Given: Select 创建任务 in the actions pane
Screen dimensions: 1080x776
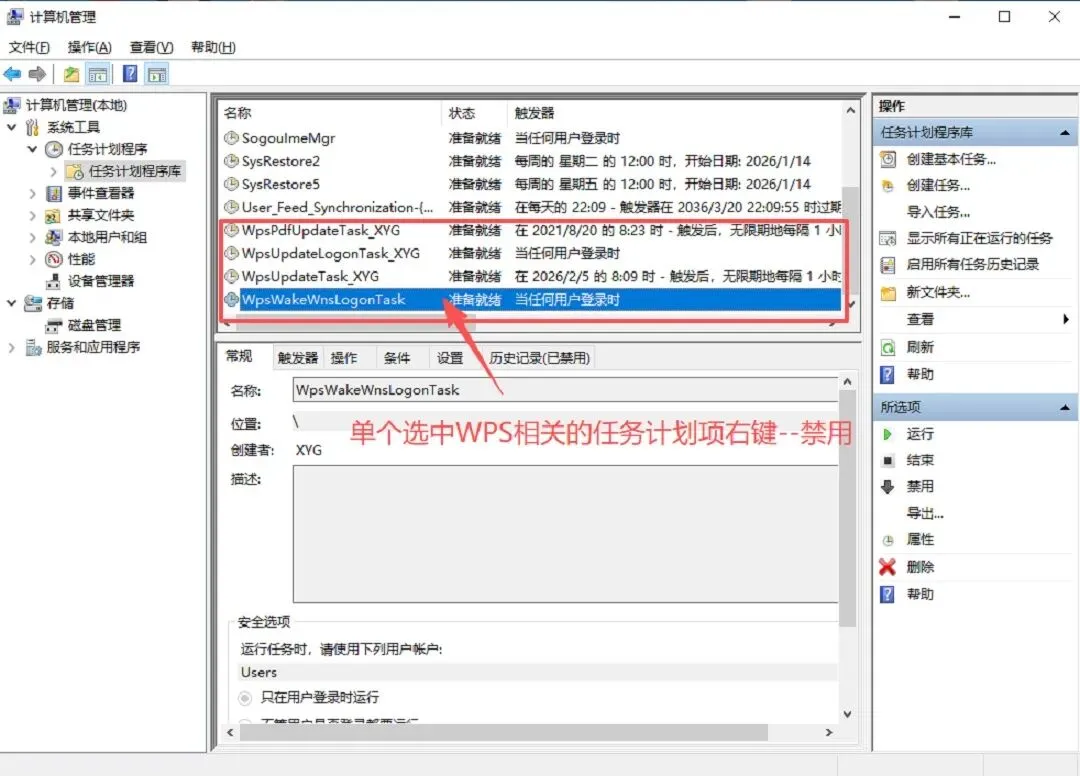Looking at the screenshot, I should coord(937,185).
